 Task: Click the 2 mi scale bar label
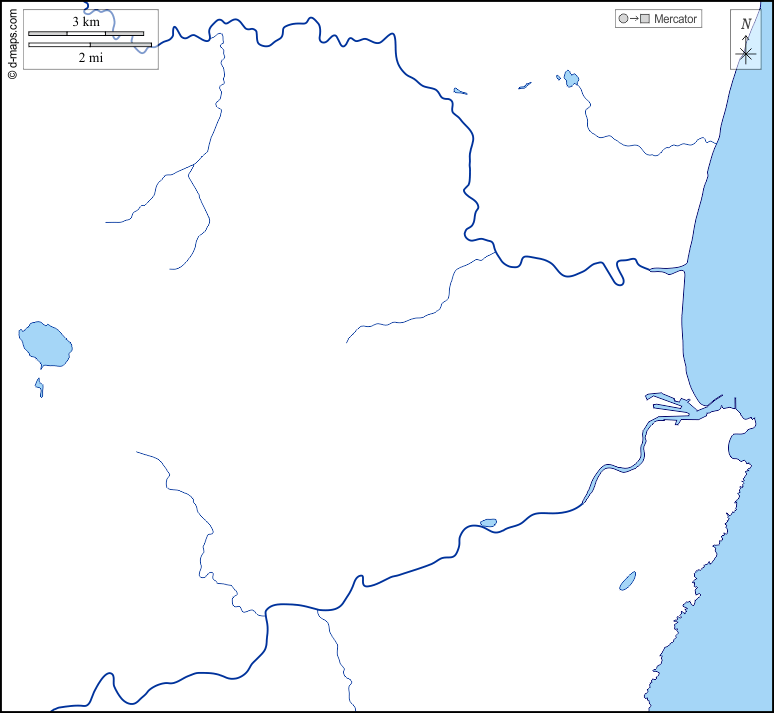[90, 58]
